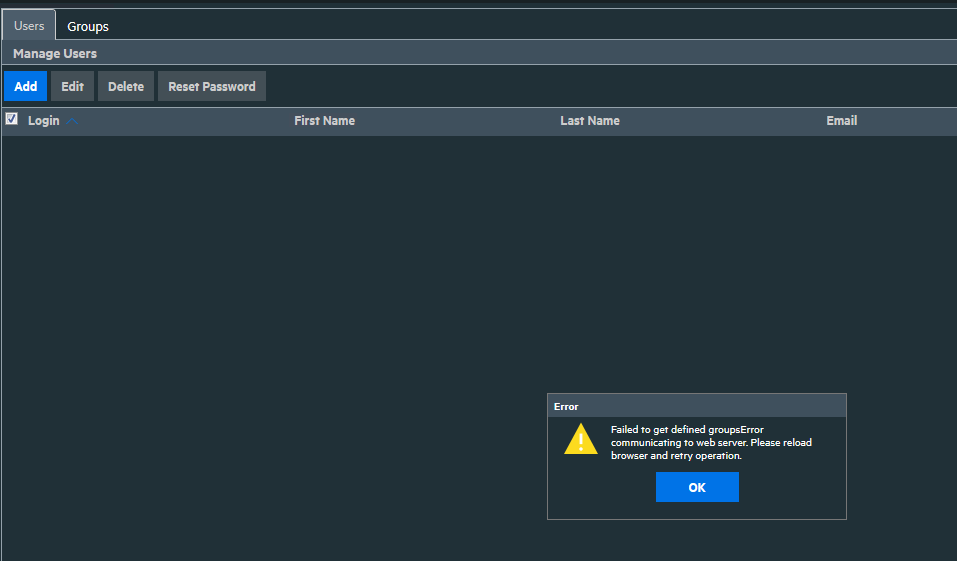This screenshot has height=561, width=957.
Task: Switch to the Groups tab
Action: click(88, 26)
